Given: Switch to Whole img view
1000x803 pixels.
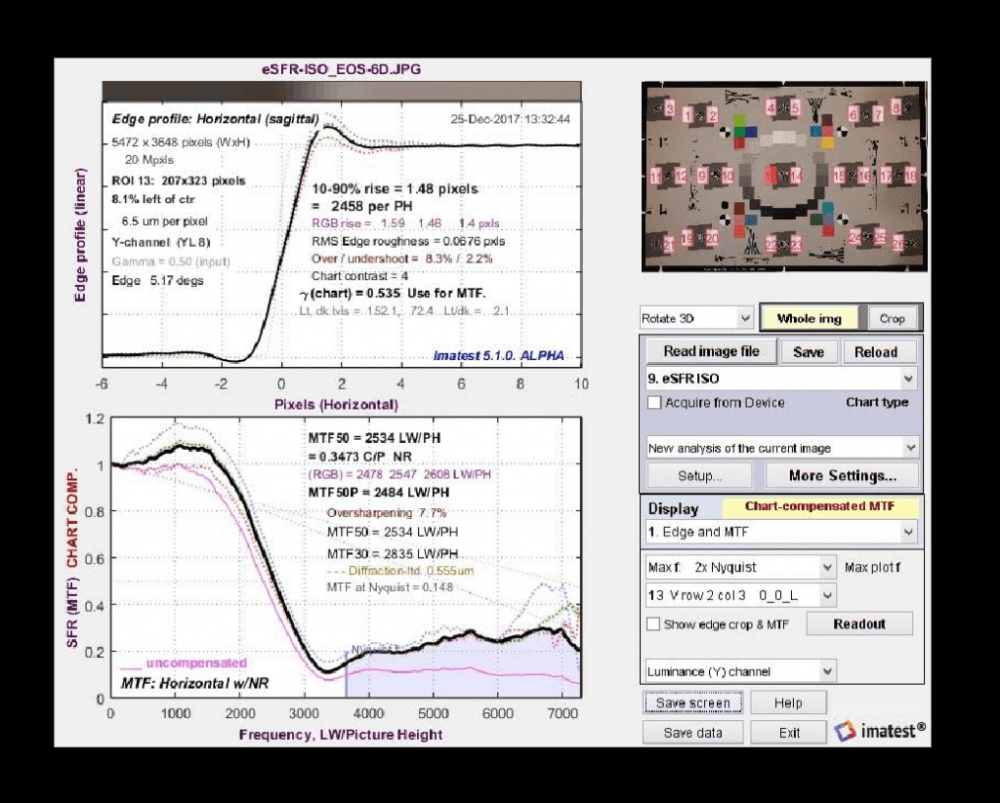Looking at the screenshot, I should click(808, 318).
